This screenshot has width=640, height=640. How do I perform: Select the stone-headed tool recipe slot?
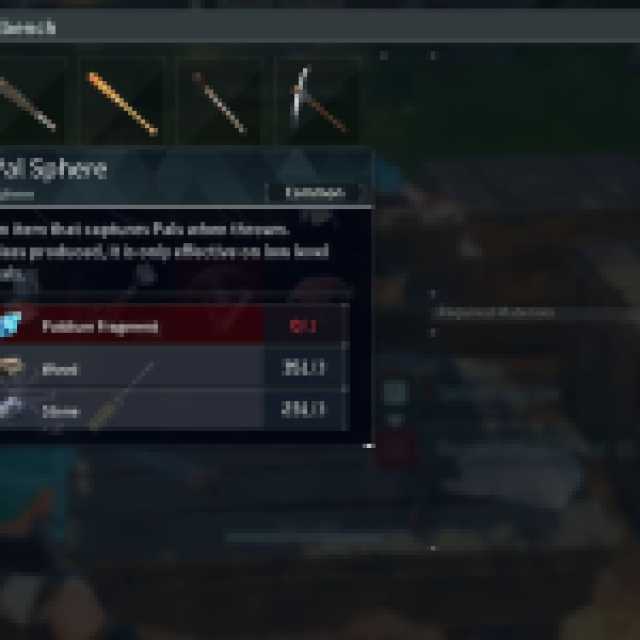[31, 100]
